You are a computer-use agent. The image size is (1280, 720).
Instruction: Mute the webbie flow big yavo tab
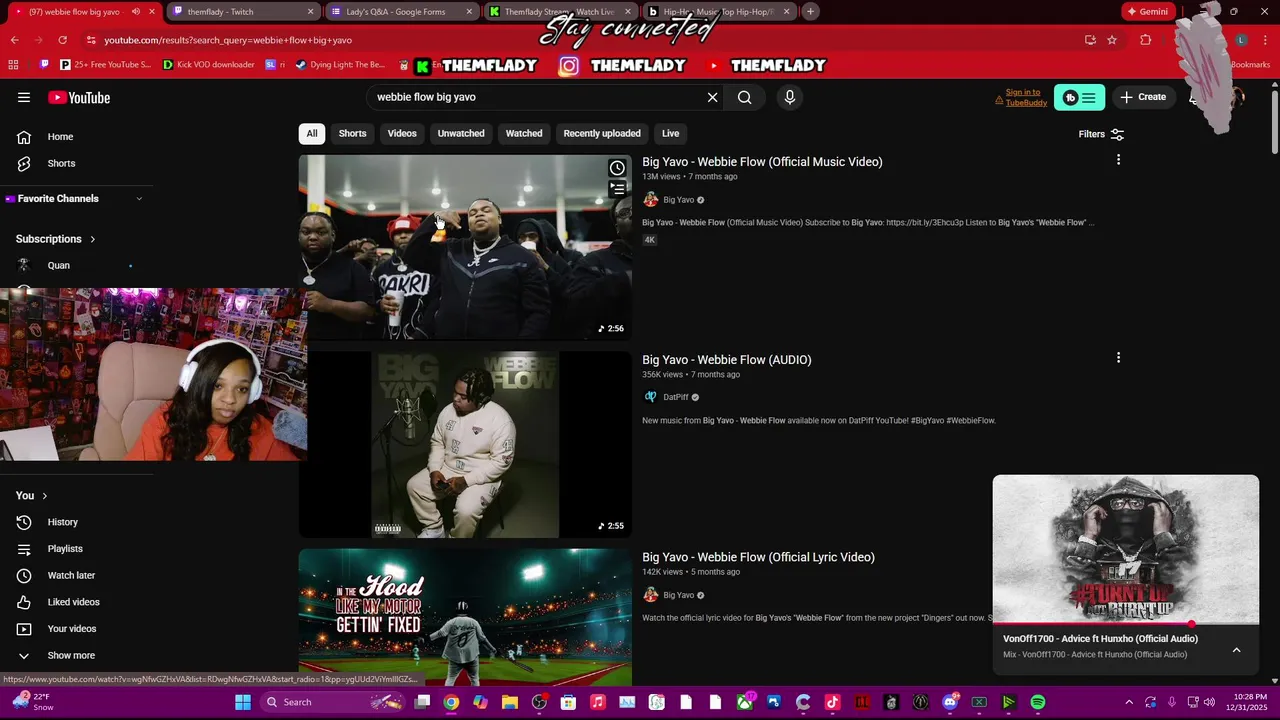pos(135,12)
